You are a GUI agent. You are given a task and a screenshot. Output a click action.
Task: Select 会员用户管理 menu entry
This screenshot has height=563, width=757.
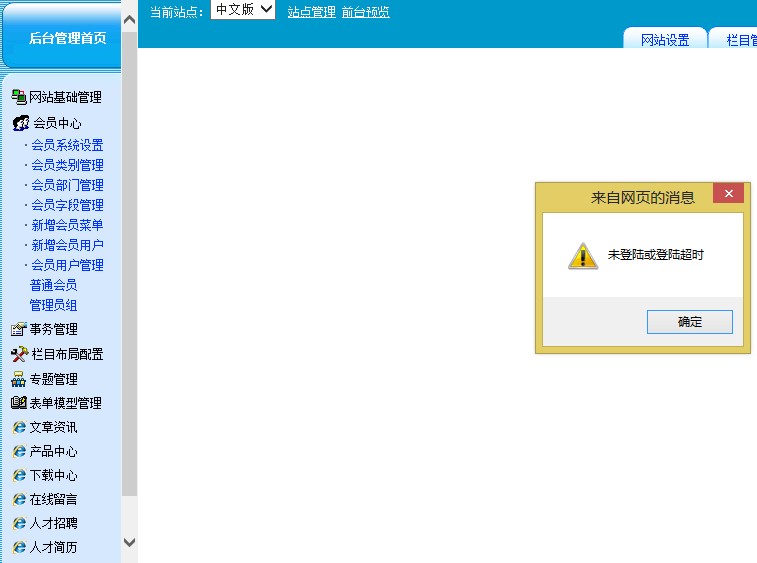point(67,265)
